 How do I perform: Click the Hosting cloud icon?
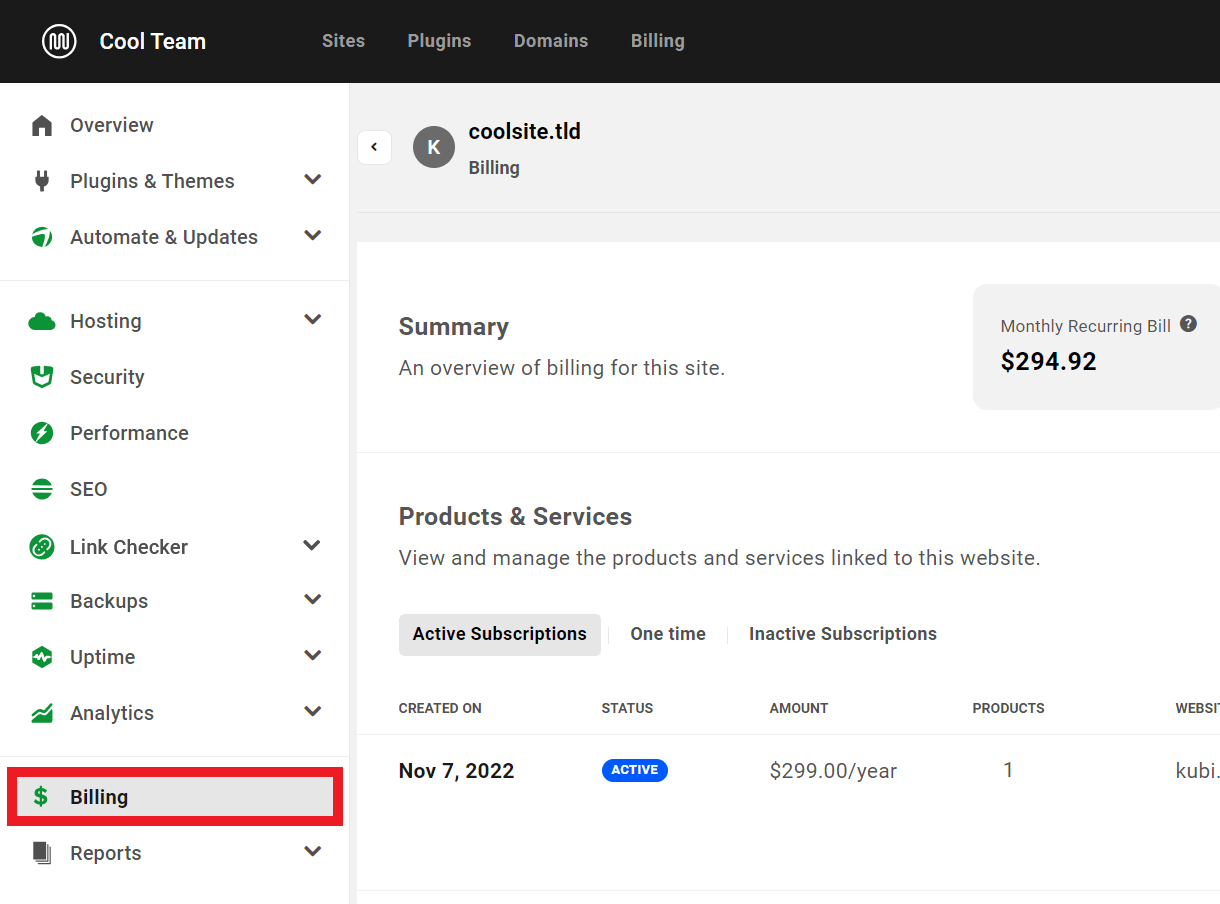pos(41,321)
